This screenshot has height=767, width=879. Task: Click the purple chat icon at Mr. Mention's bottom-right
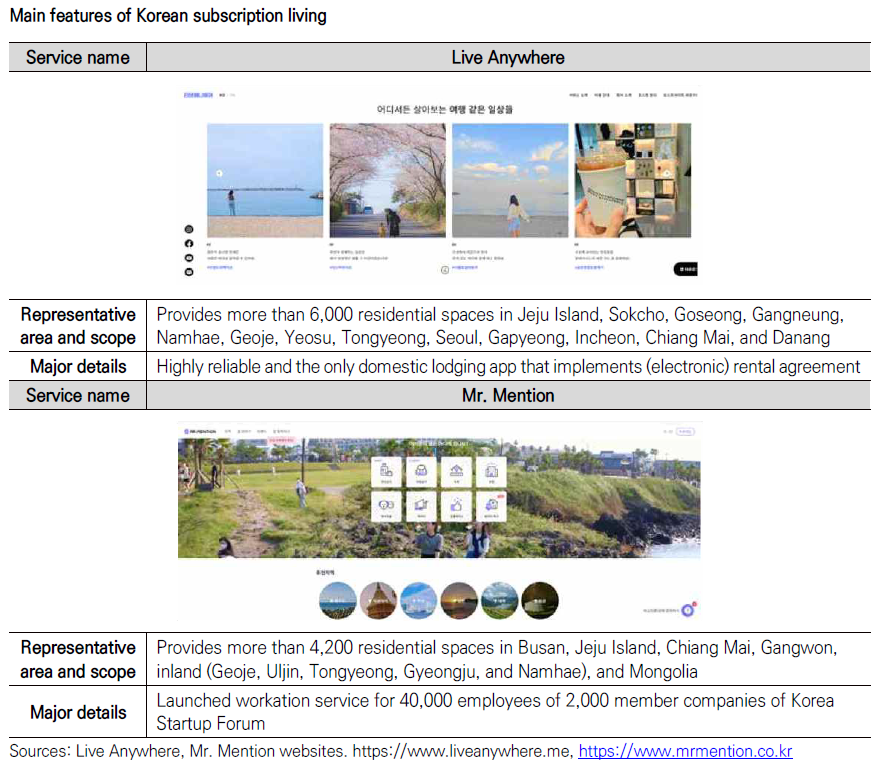coord(688,609)
